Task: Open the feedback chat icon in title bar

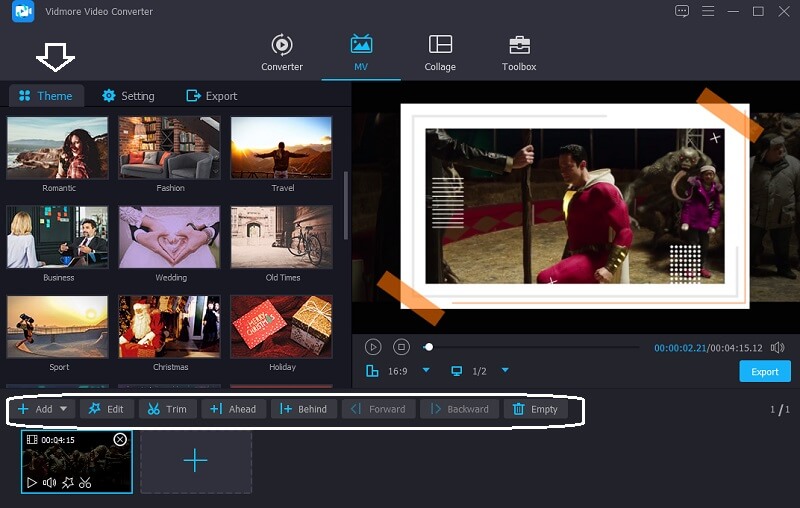Action: [682, 11]
